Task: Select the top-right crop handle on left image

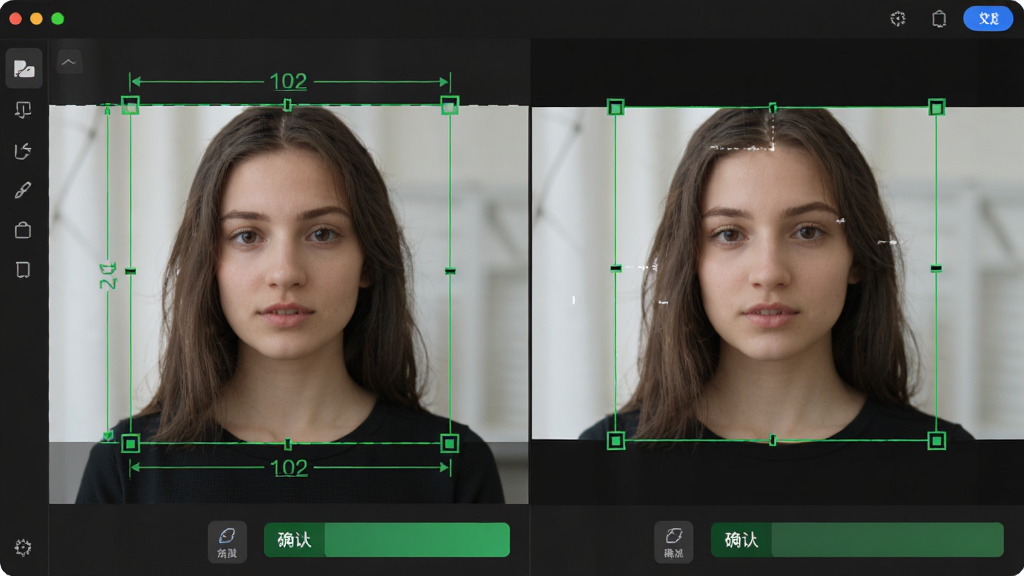Action: (449, 105)
